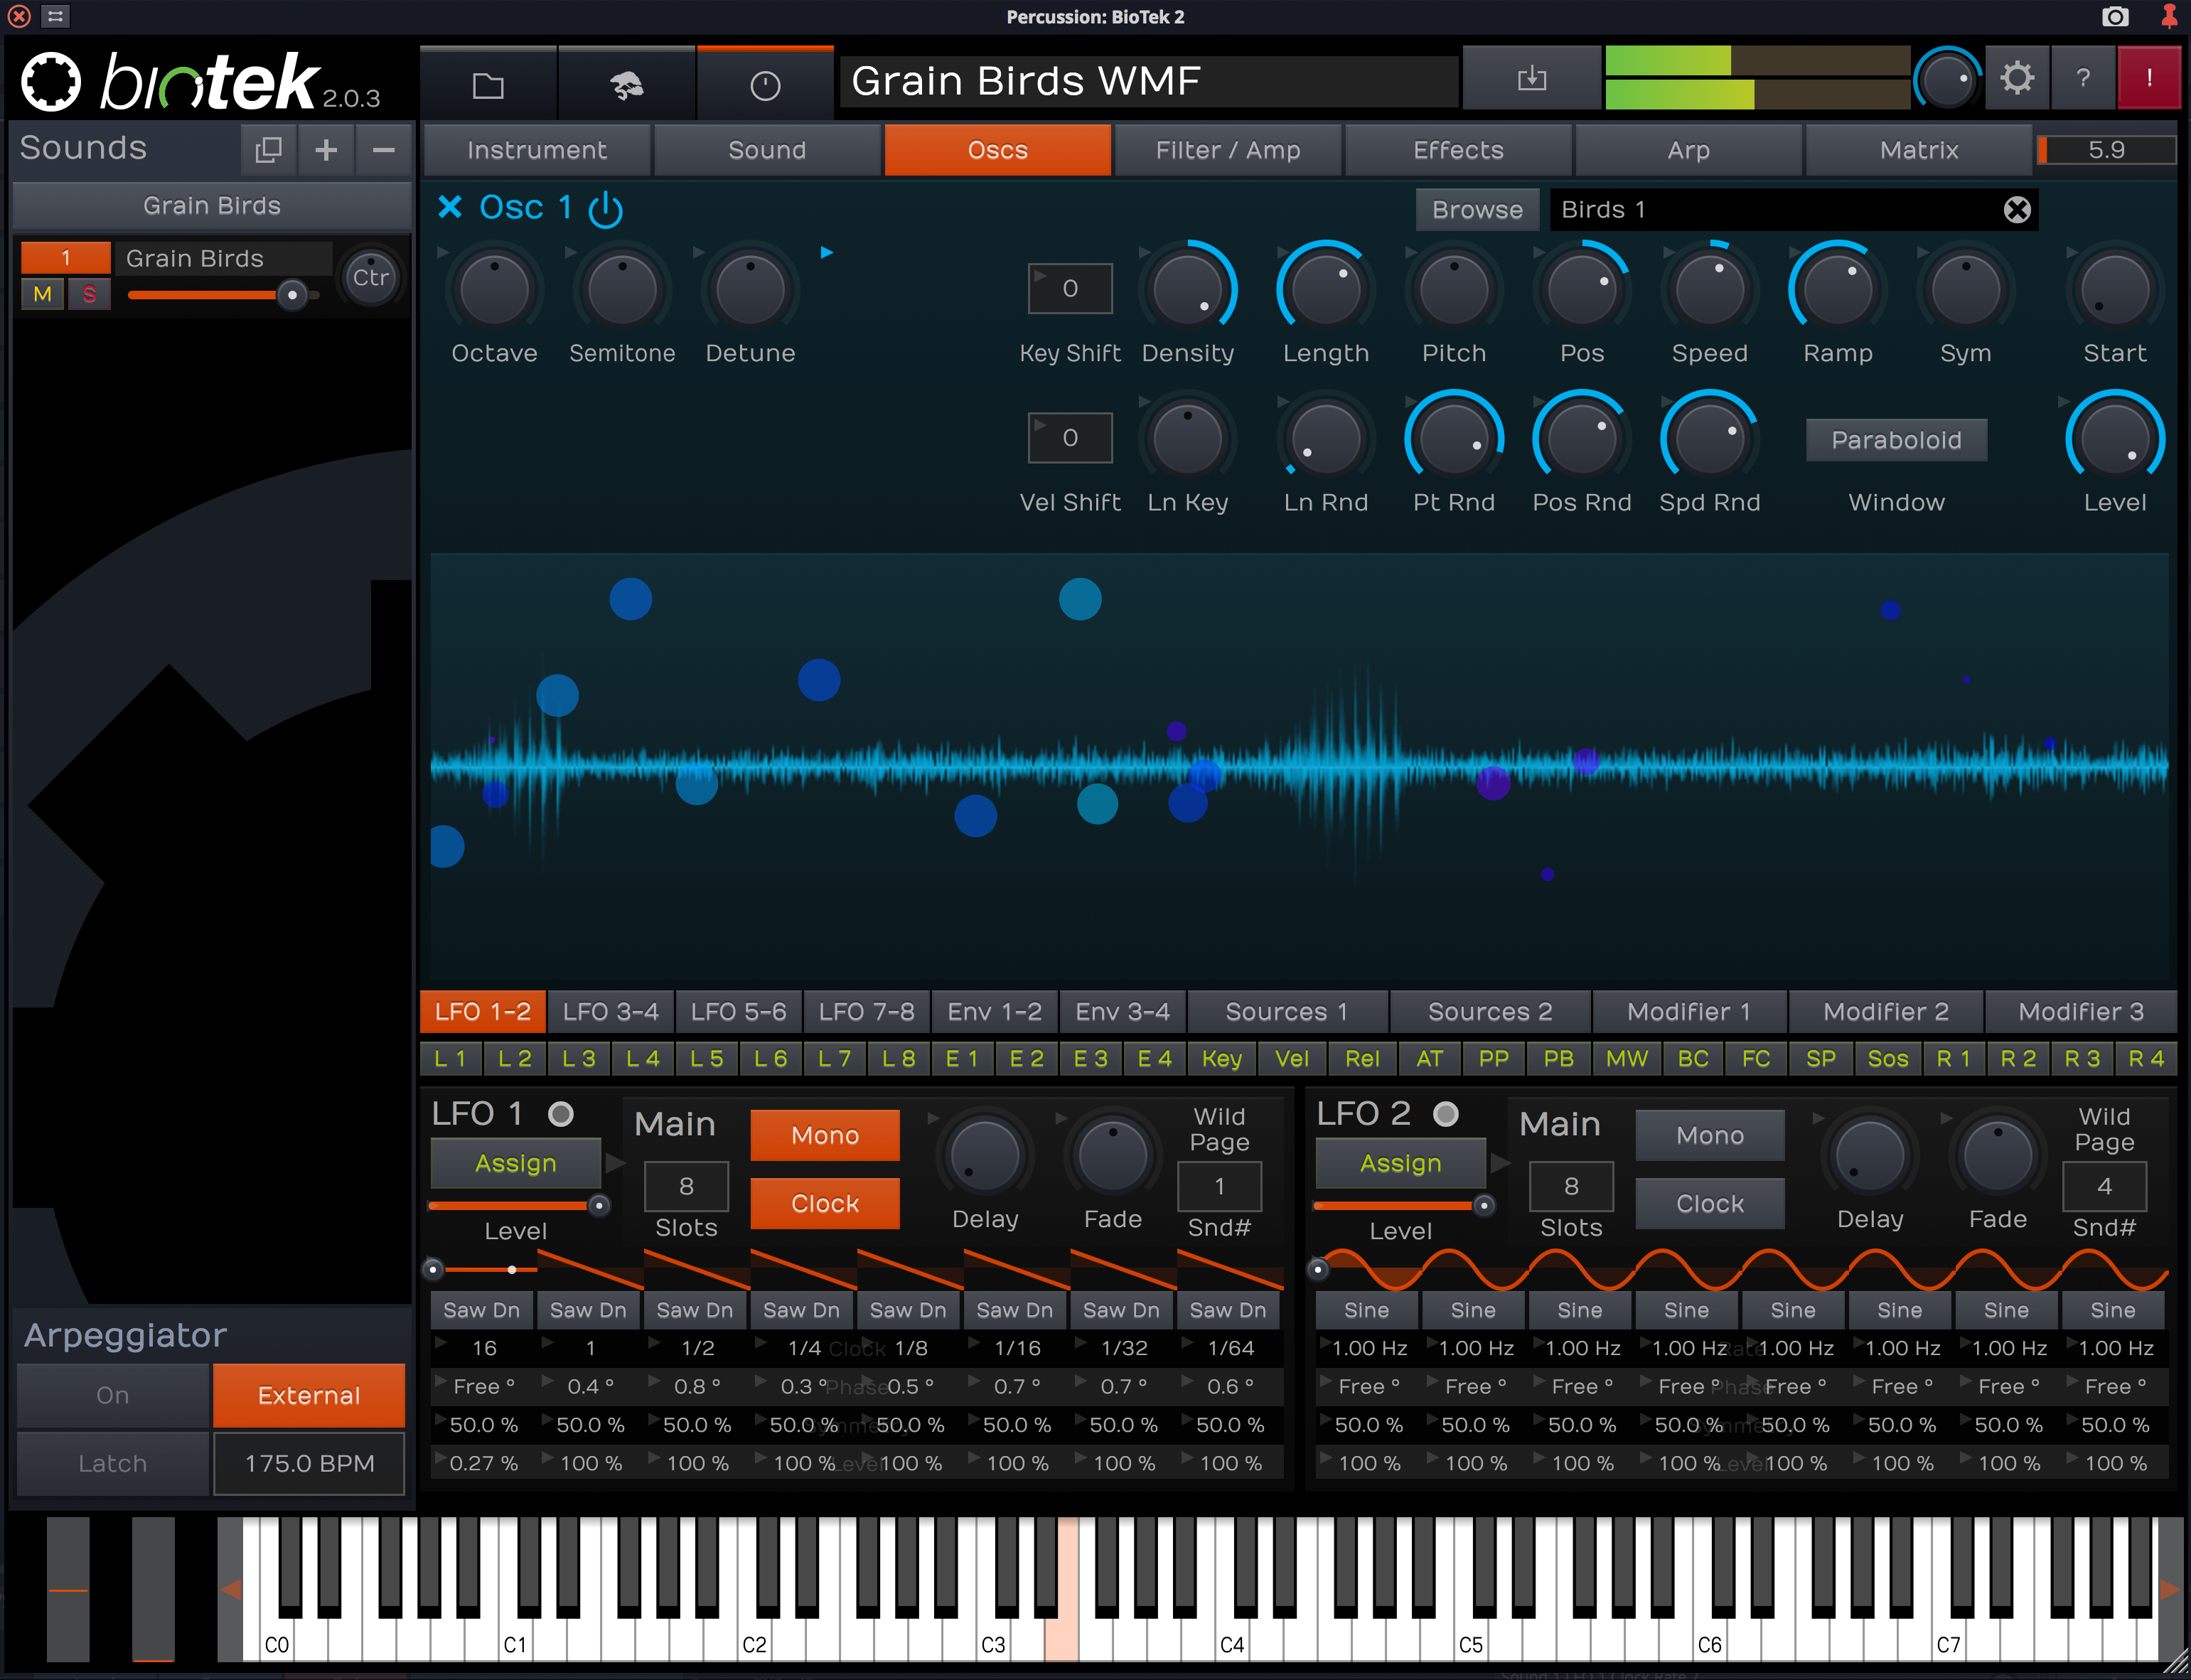Open the Env 1-2 modulation tab
The width and height of the screenshot is (2191, 1680).
pyautogui.click(x=994, y=1012)
